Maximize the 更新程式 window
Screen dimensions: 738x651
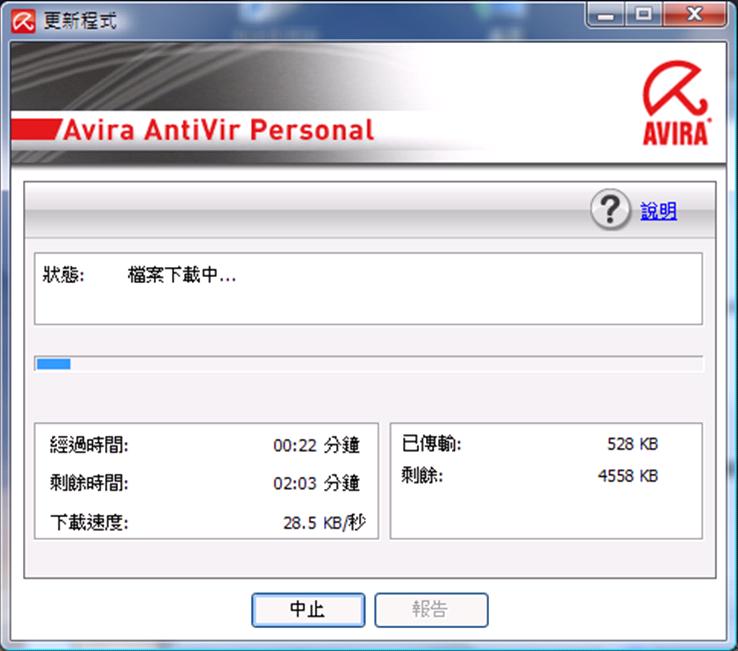[x=643, y=15]
